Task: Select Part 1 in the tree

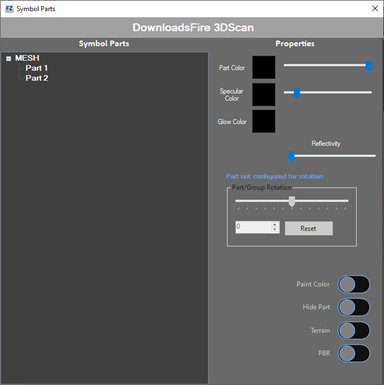Action: pos(37,68)
